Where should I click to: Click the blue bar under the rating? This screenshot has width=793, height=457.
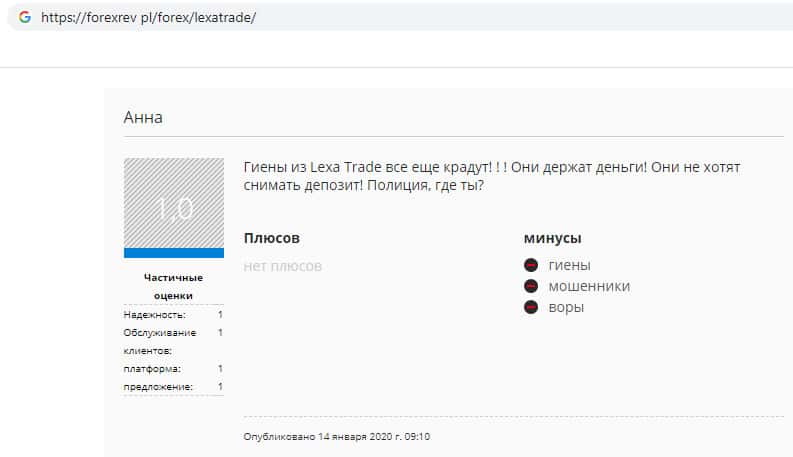pyautogui.click(x=174, y=253)
